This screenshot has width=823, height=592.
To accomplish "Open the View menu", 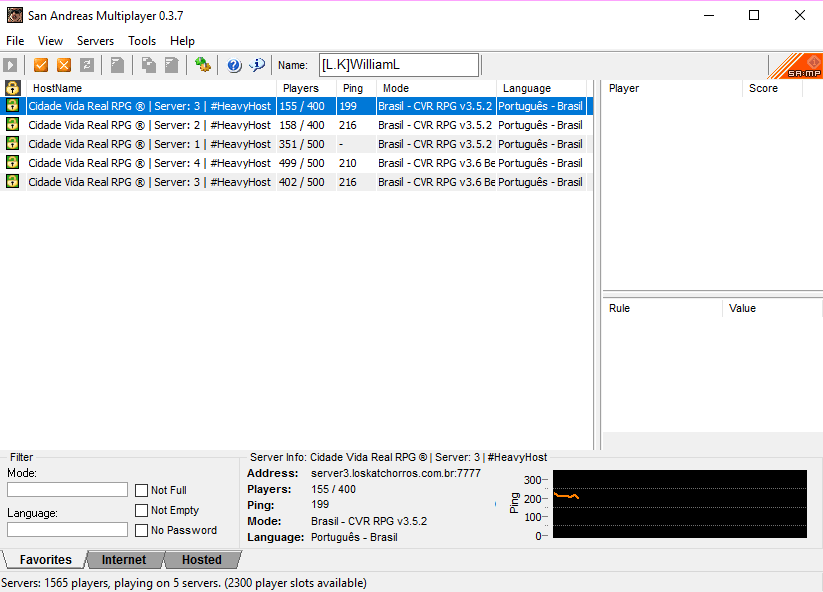I will [50, 41].
